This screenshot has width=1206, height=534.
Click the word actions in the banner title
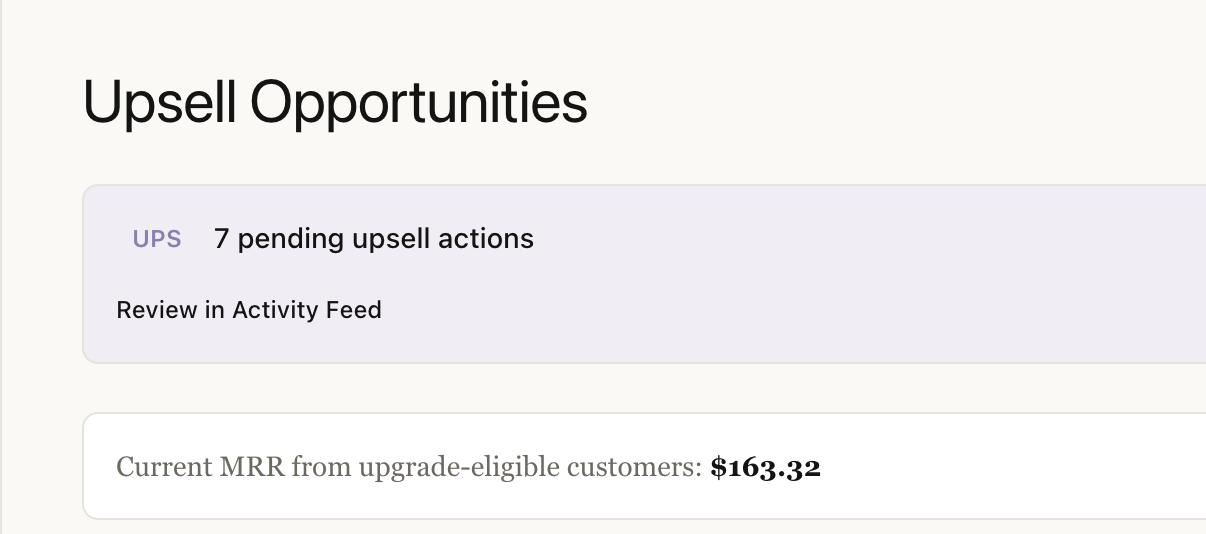pyautogui.click(x=489, y=239)
